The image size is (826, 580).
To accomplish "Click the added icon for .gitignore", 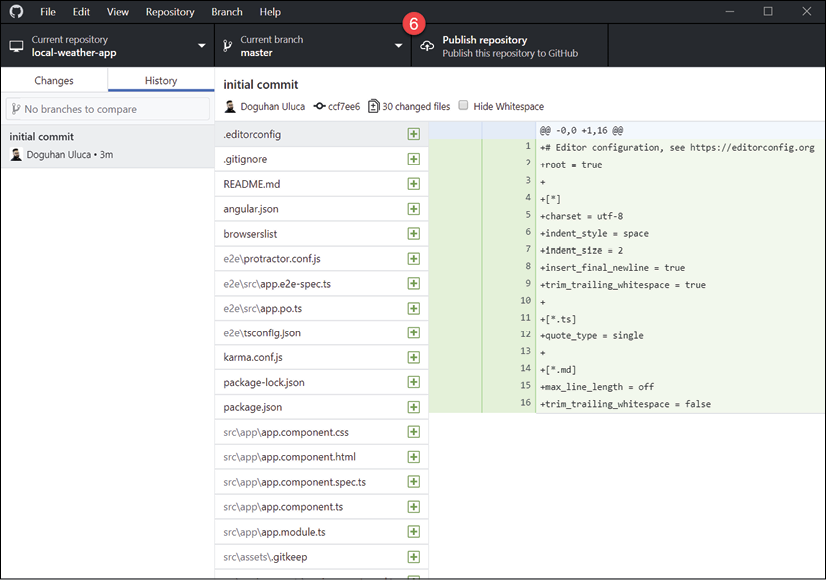I will pyautogui.click(x=414, y=159).
